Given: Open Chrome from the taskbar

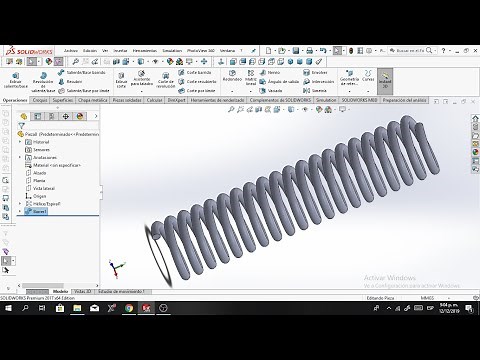Looking at the screenshot, I should [x=129, y=308].
